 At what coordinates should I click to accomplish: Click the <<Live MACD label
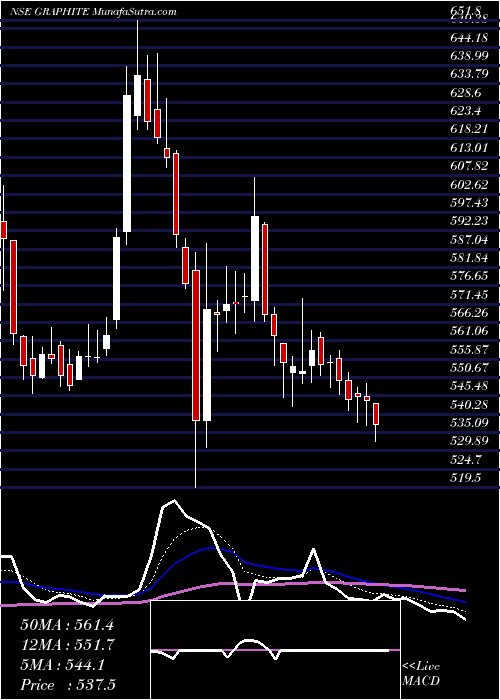(421, 674)
